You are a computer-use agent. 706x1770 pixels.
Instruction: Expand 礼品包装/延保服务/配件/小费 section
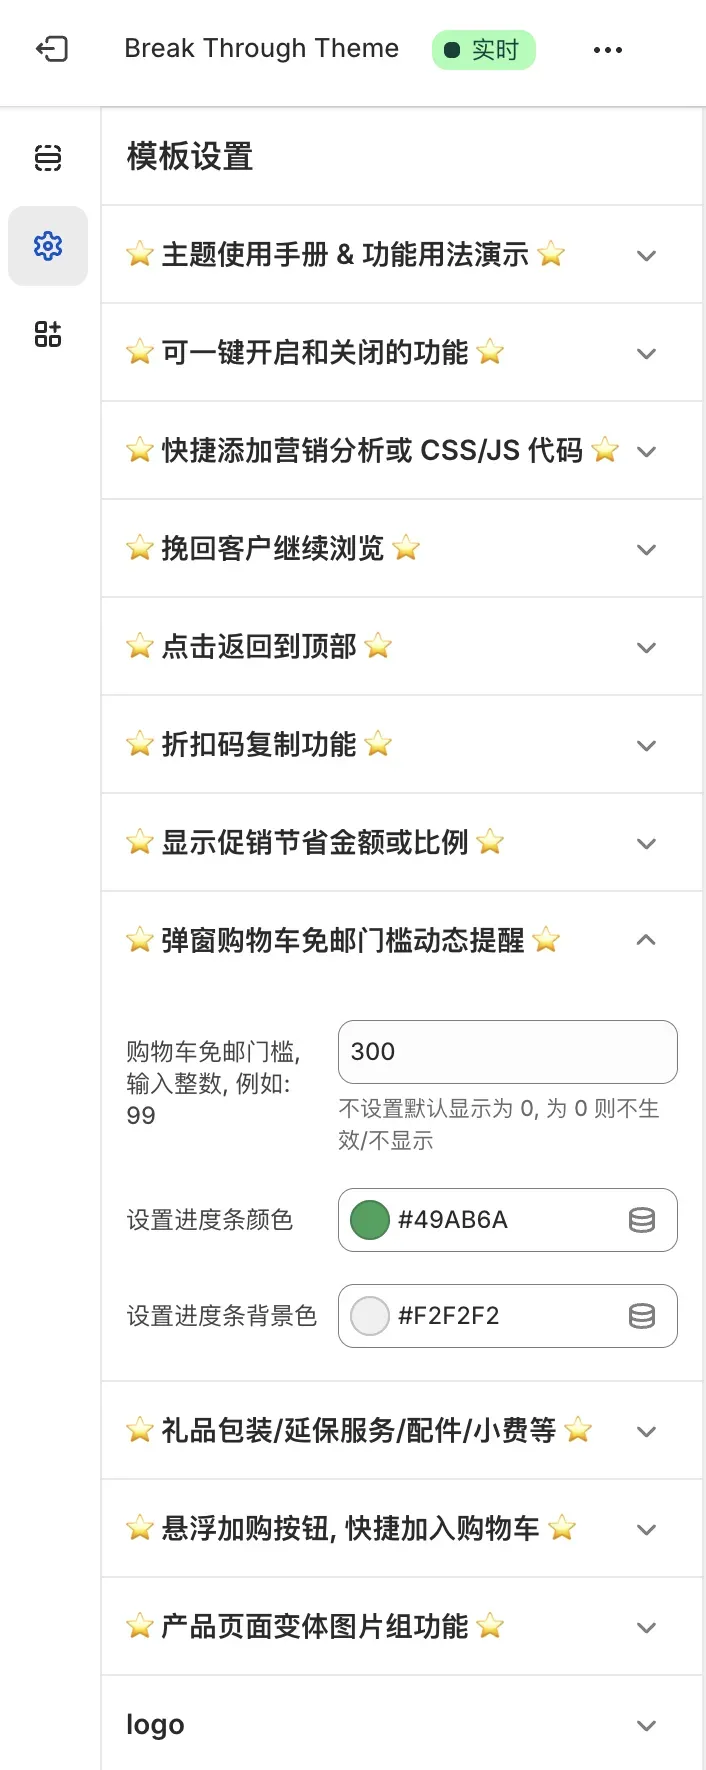646,1431
